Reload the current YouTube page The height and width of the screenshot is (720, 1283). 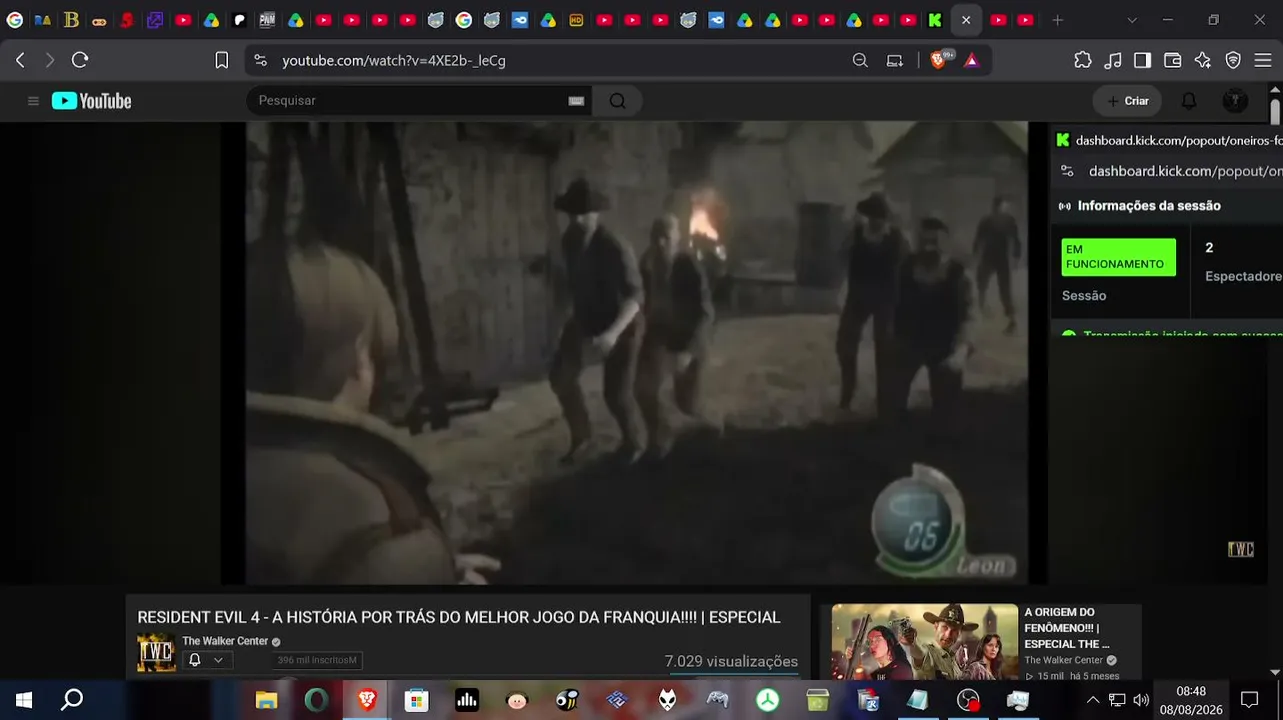pos(80,60)
